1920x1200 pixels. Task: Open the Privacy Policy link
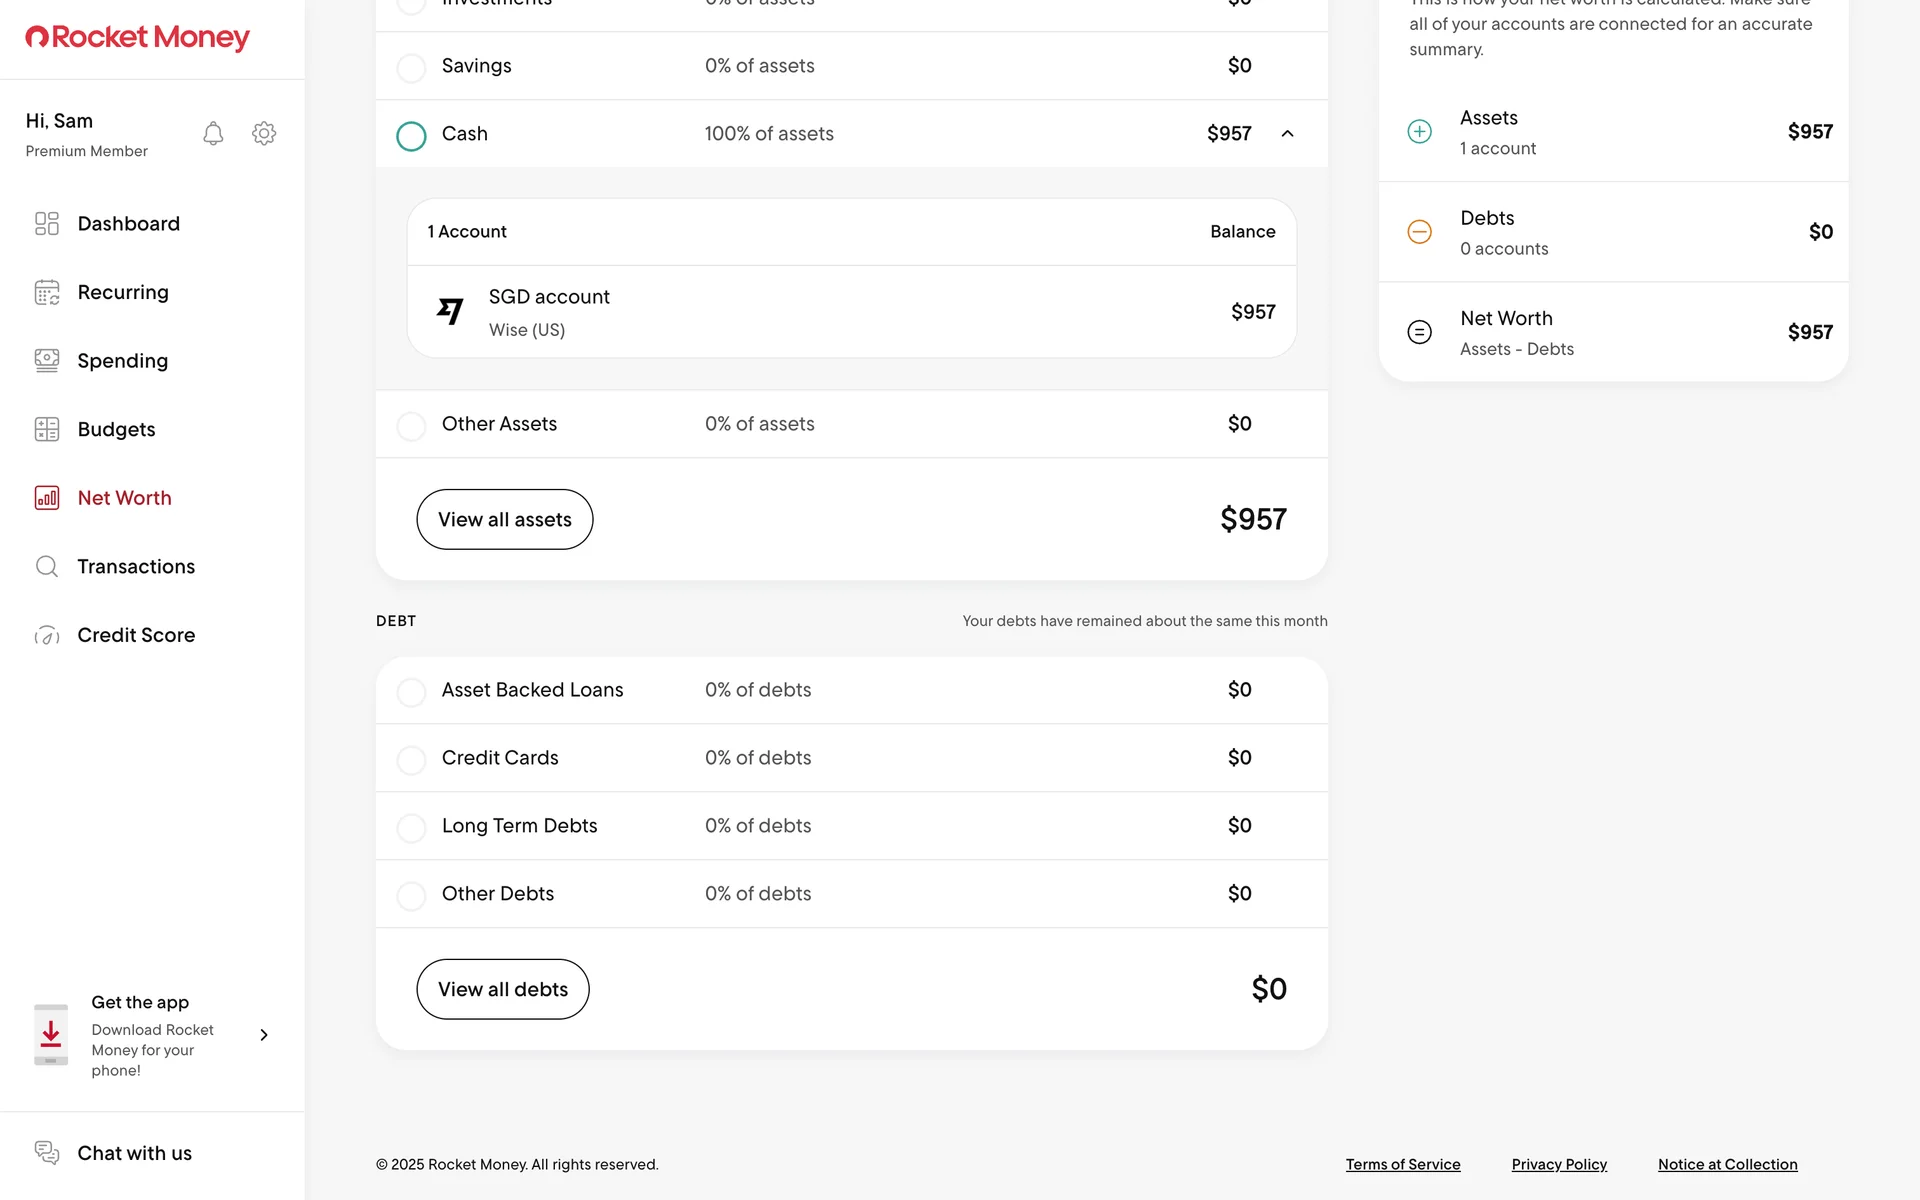1558,1164
